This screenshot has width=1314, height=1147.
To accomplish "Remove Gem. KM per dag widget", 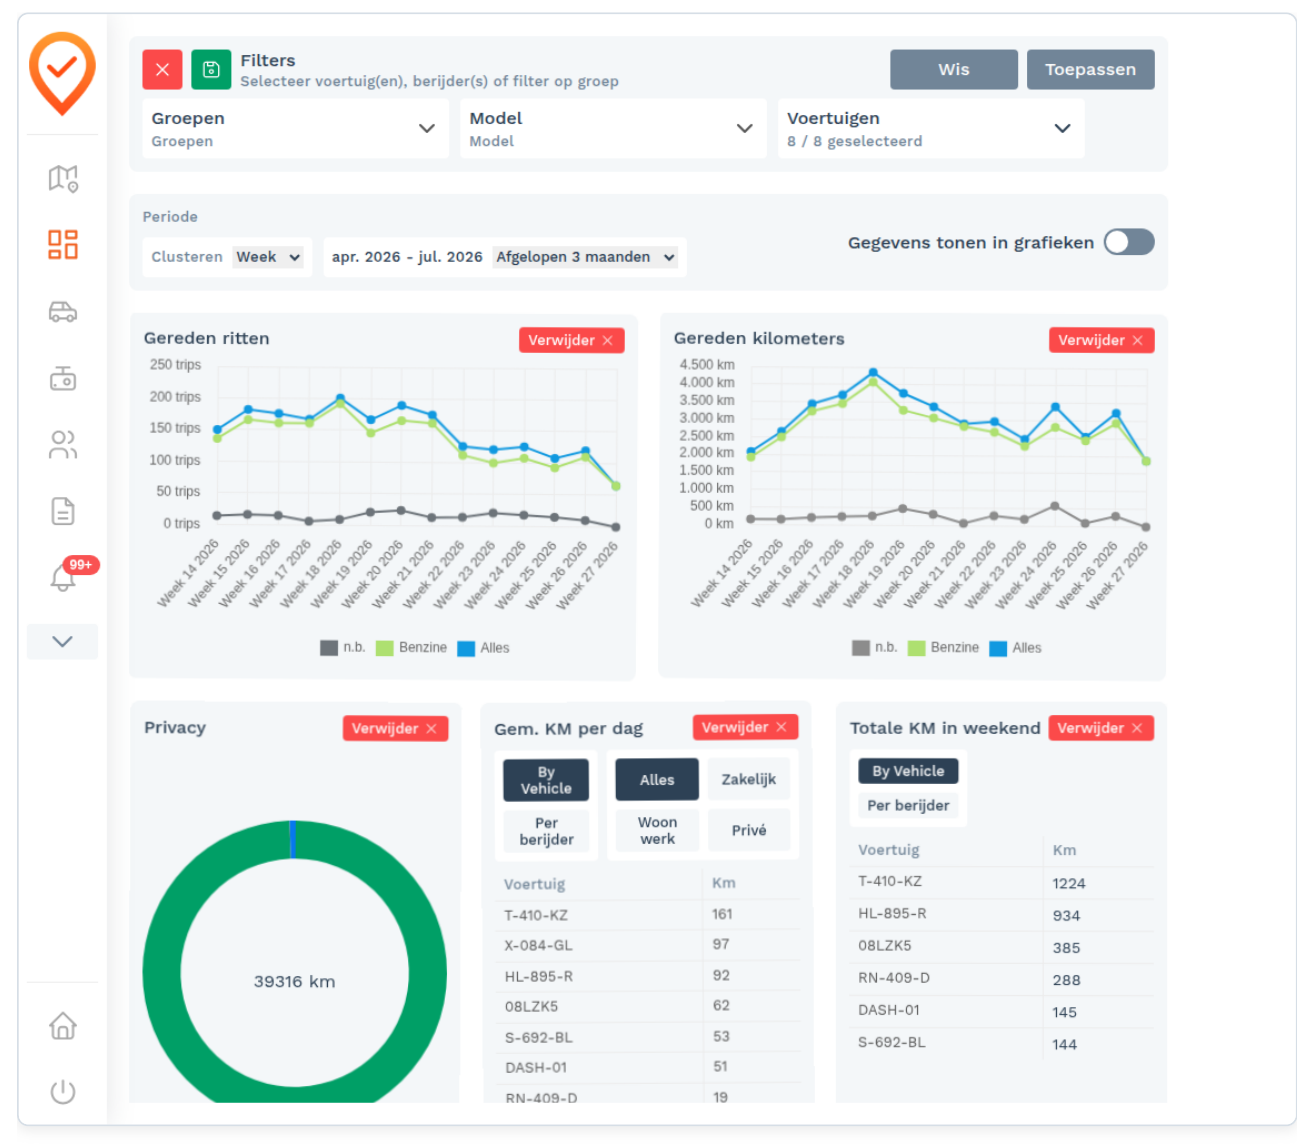I will tap(745, 727).
